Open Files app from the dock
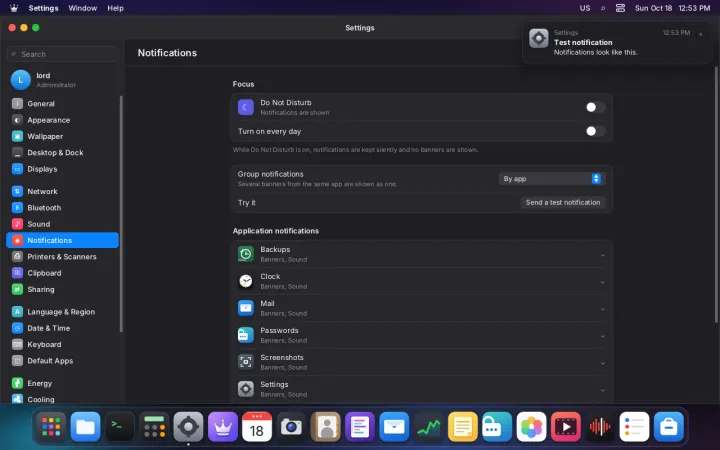720x450 pixels. (85, 427)
